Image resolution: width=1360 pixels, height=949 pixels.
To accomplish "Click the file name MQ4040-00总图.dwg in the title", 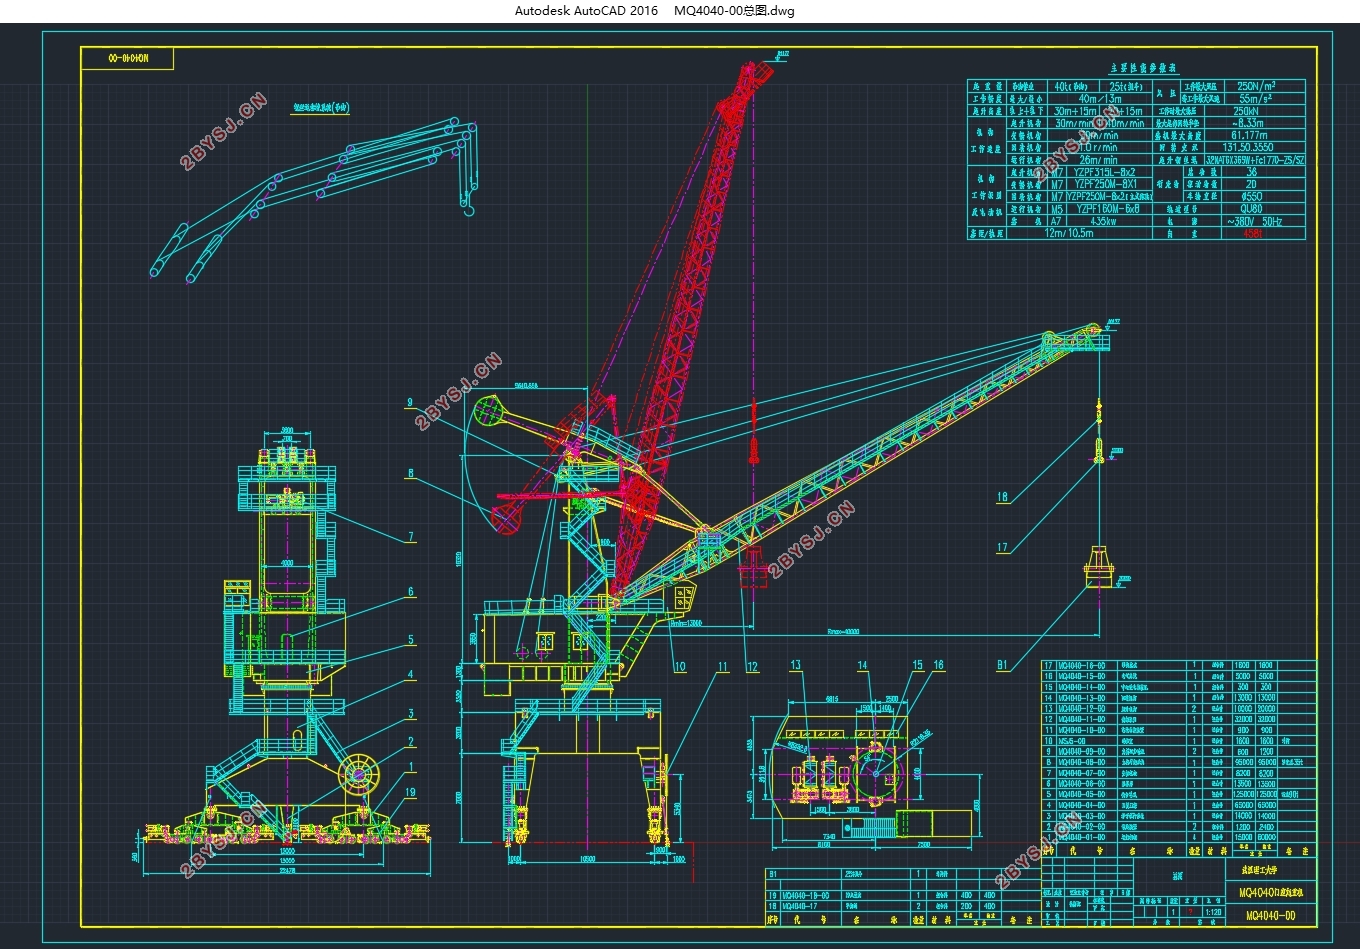I will click(734, 11).
